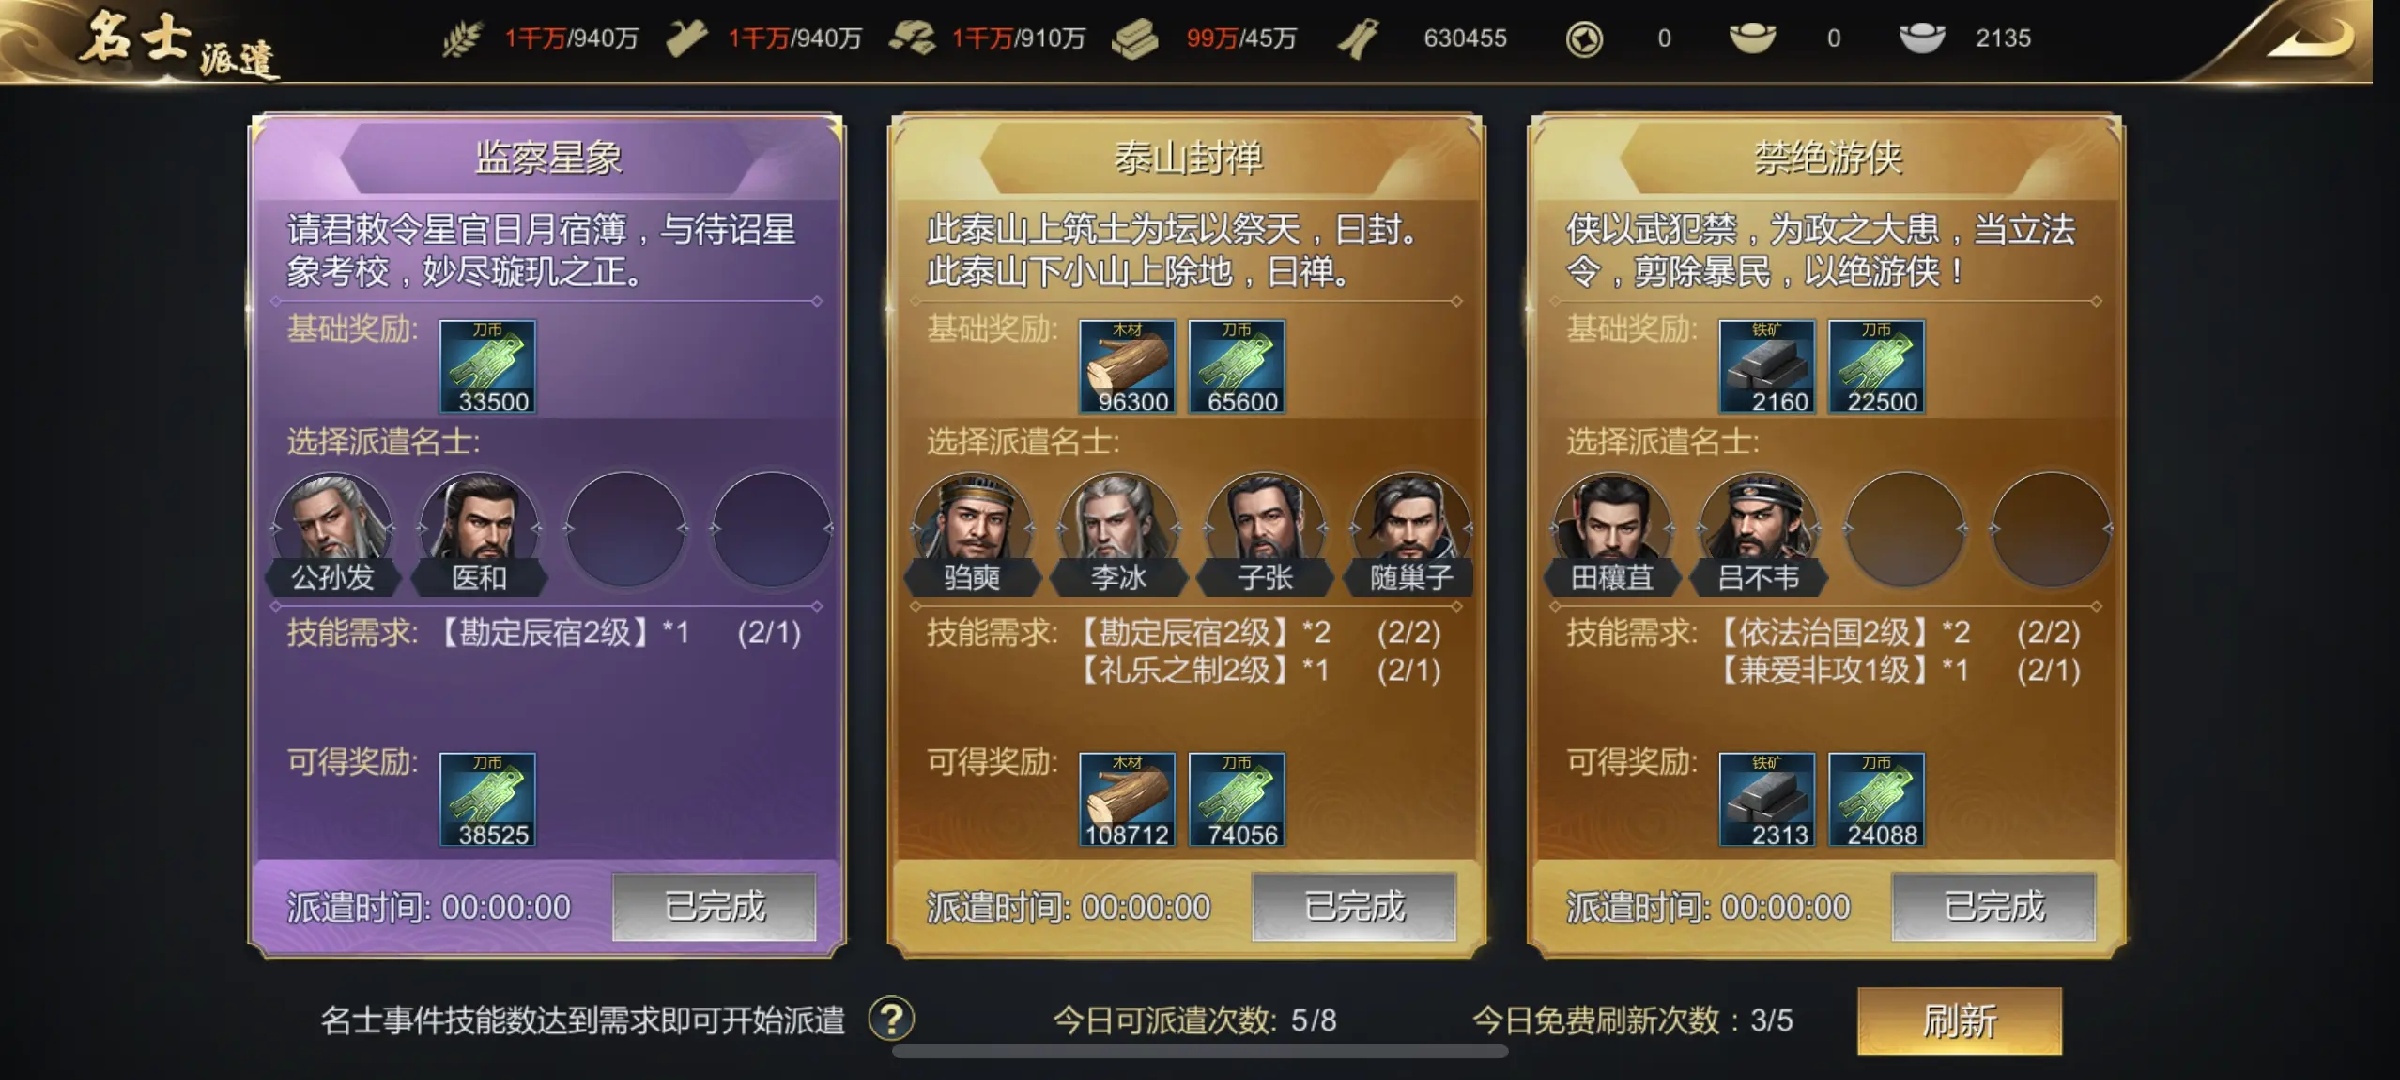Tap empty third scholar slot in 监察星象 card

625,528
